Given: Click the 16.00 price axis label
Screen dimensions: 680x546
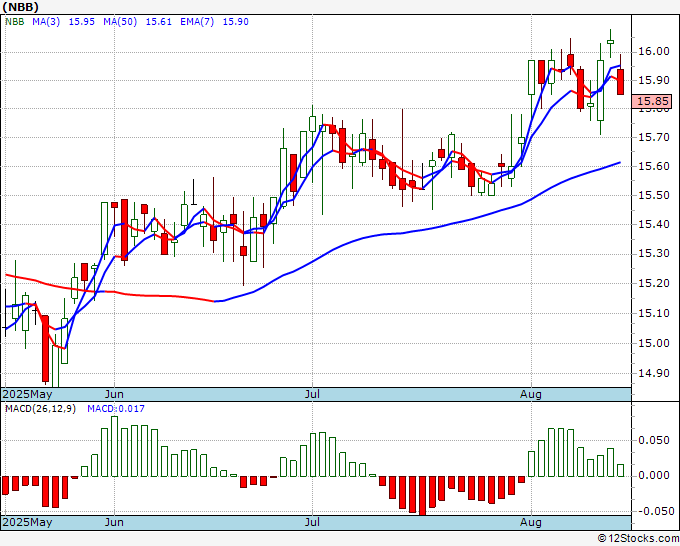Looking at the screenshot, I should tap(654, 52).
